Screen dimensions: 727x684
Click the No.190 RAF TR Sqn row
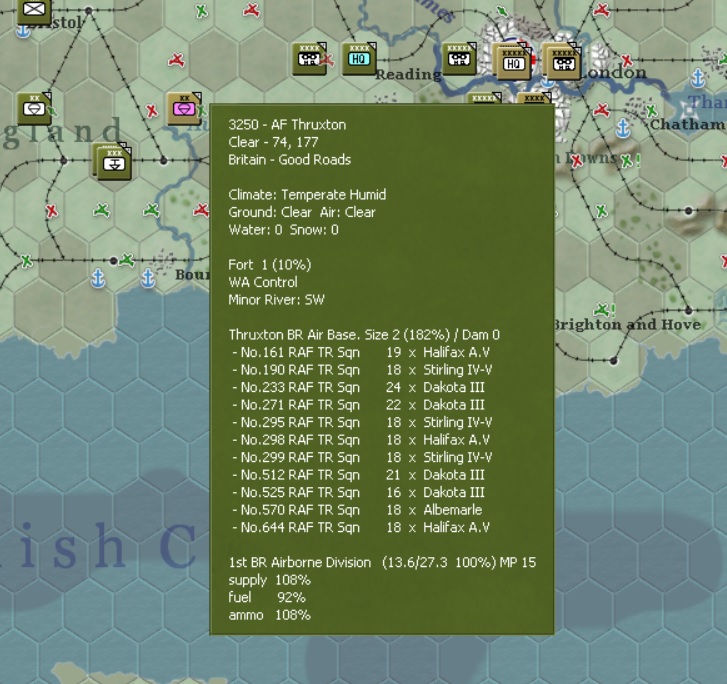point(362,370)
